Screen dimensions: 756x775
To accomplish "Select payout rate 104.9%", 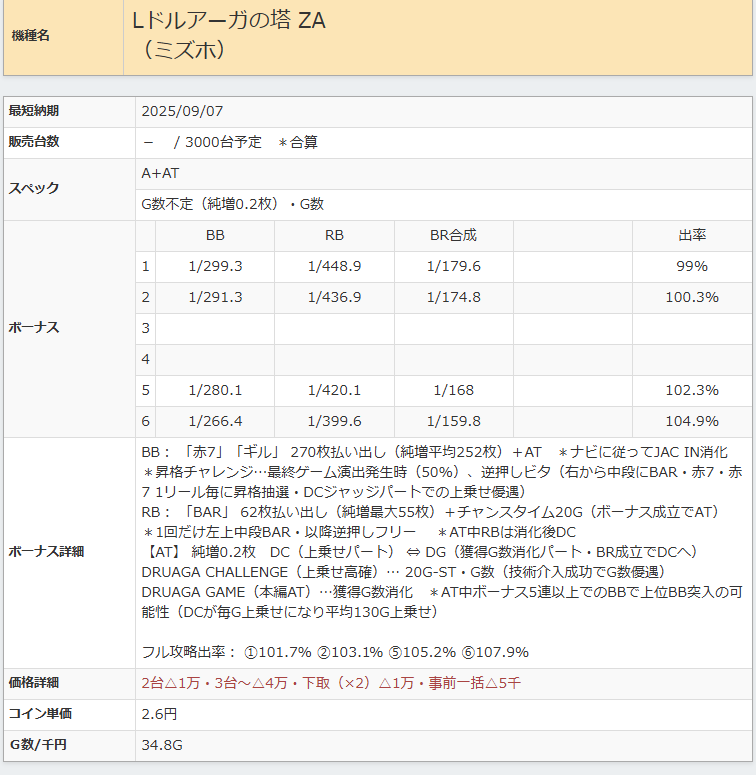I will tap(692, 422).
